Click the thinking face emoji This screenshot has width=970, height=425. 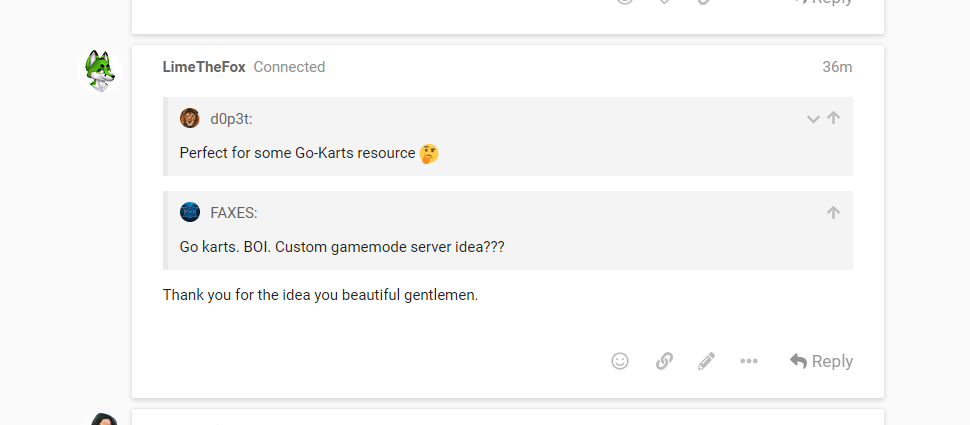429,154
